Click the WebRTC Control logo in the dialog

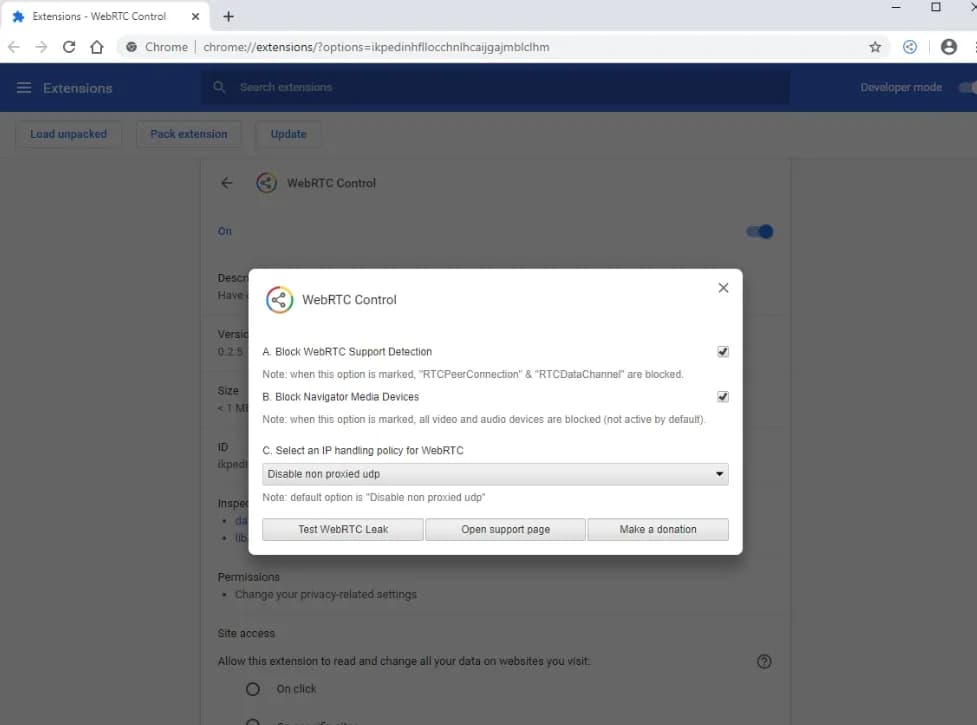(x=279, y=299)
